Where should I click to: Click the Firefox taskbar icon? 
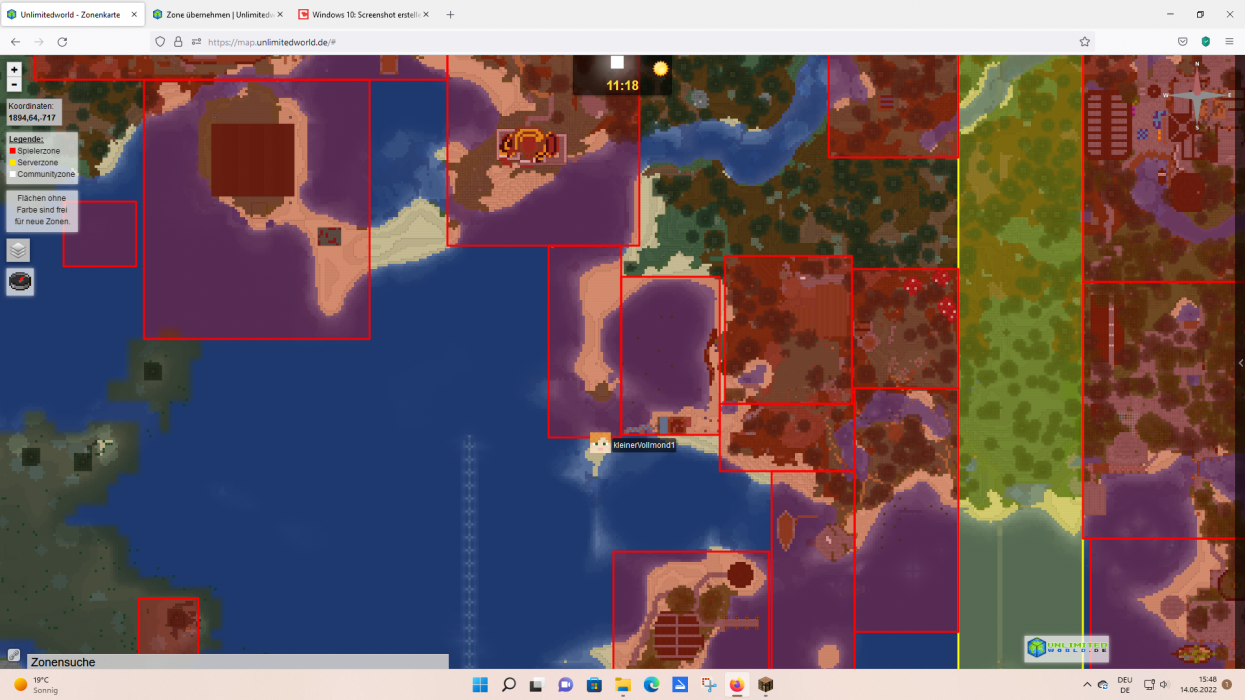737,685
